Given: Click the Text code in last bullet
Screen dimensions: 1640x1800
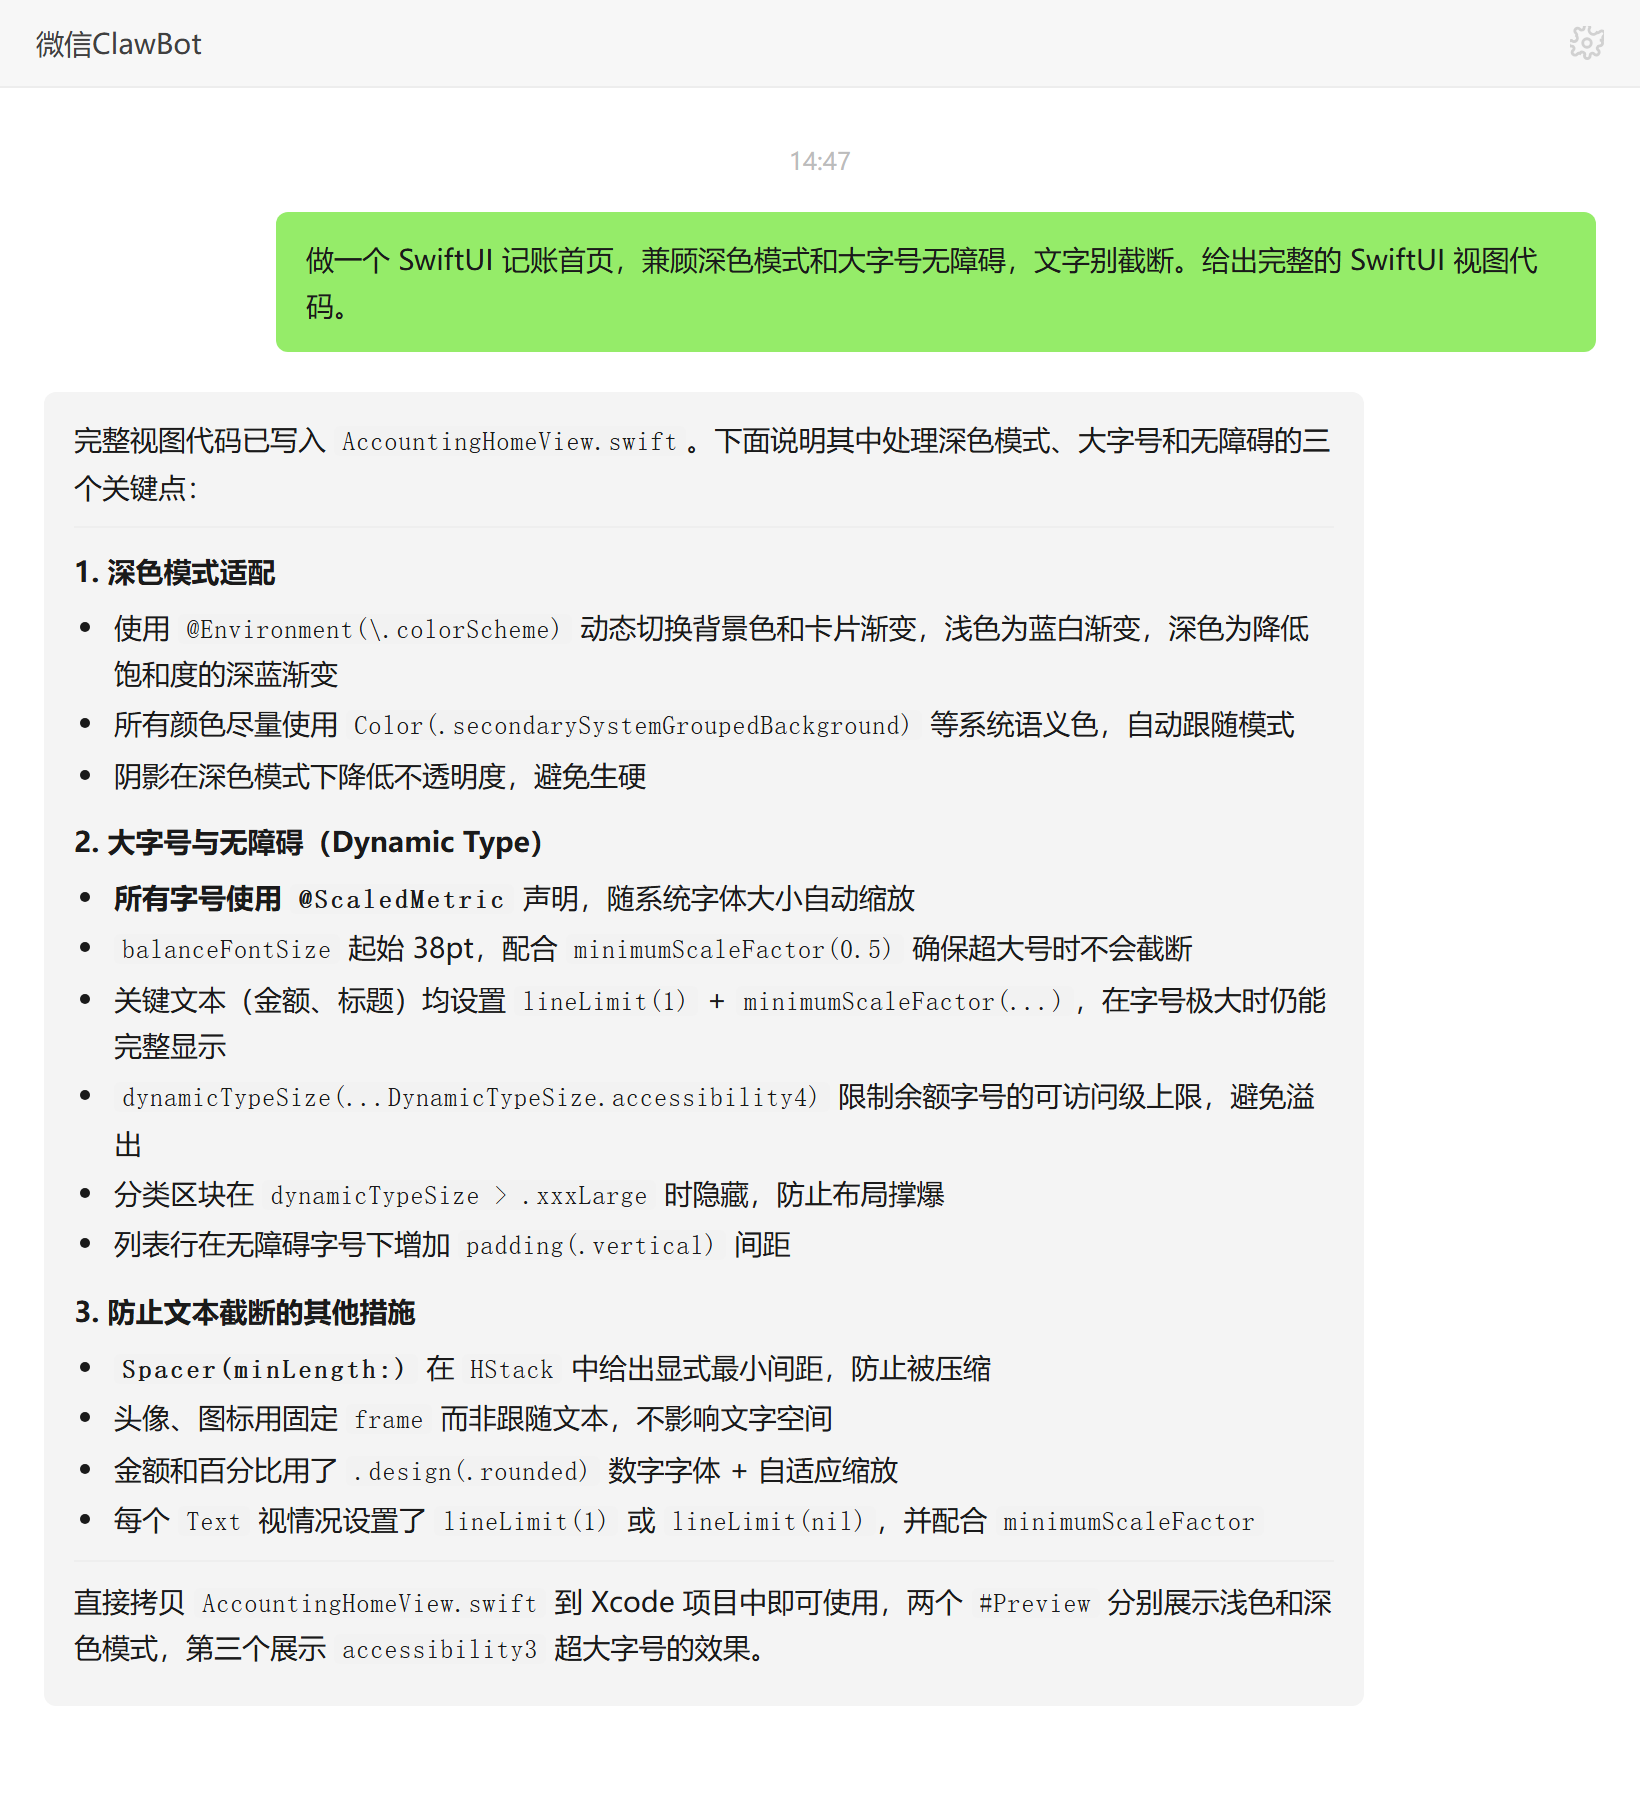Looking at the screenshot, I should click(x=214, y=1522).
